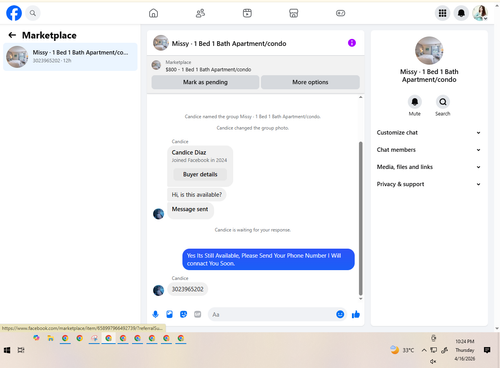Click phone number message 3023965202
The image size is (500, 368).
coord(187,289)
